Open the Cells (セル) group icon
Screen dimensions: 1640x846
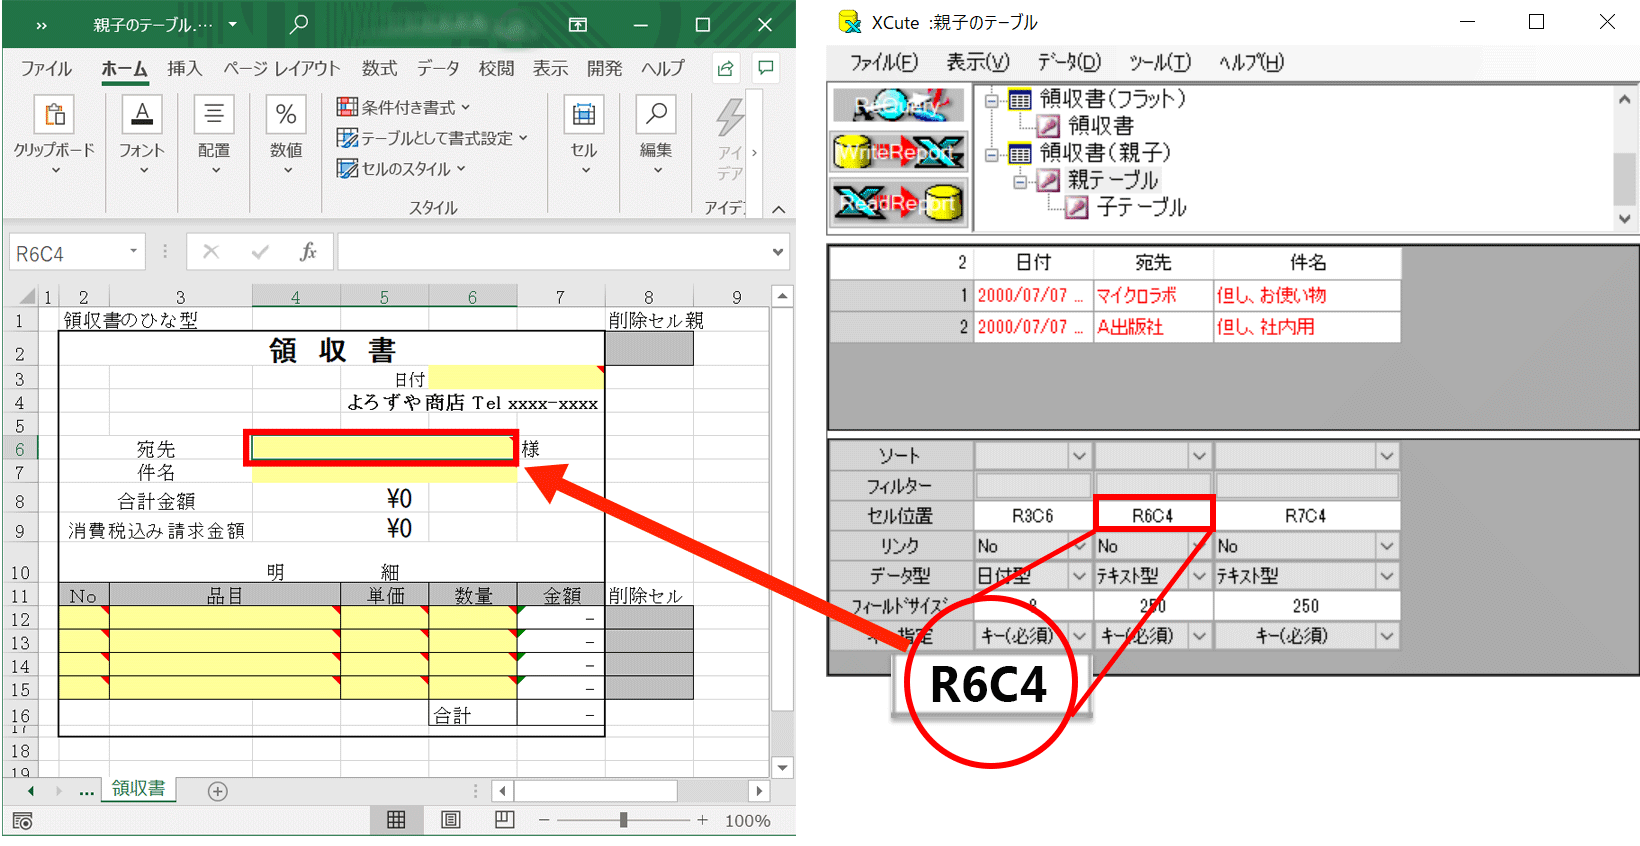584,115
